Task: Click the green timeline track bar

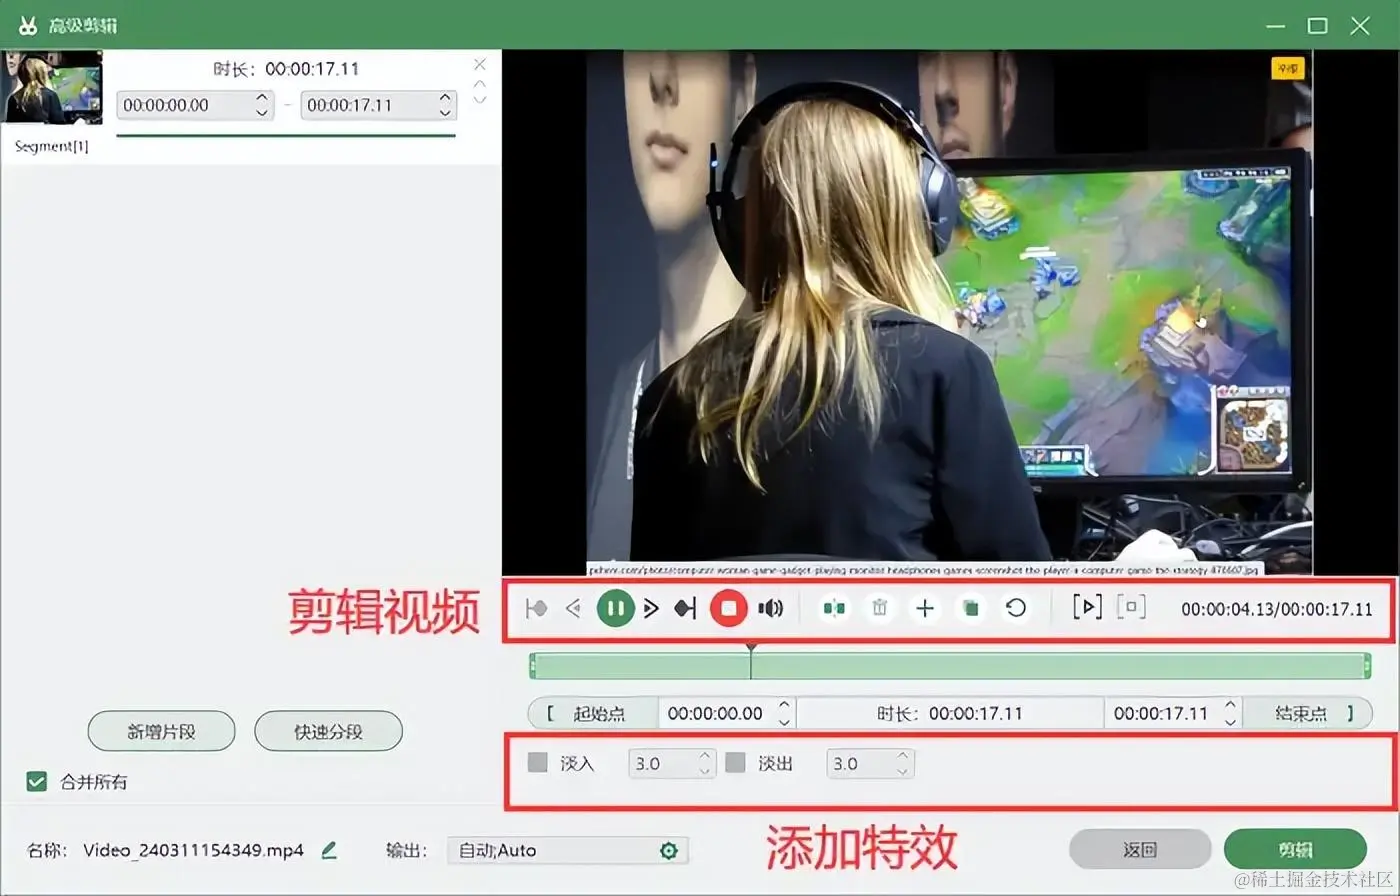Action: (950, 666)
